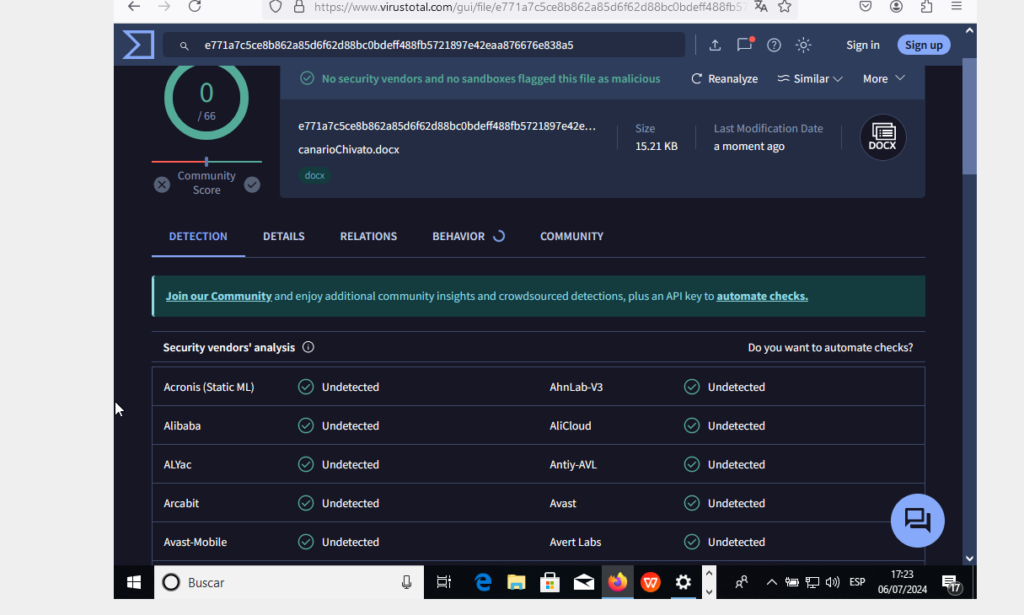Screen dimensions: 1024x615
Task: Open the Mail app from the taskbar
Action: coord(583,582)
